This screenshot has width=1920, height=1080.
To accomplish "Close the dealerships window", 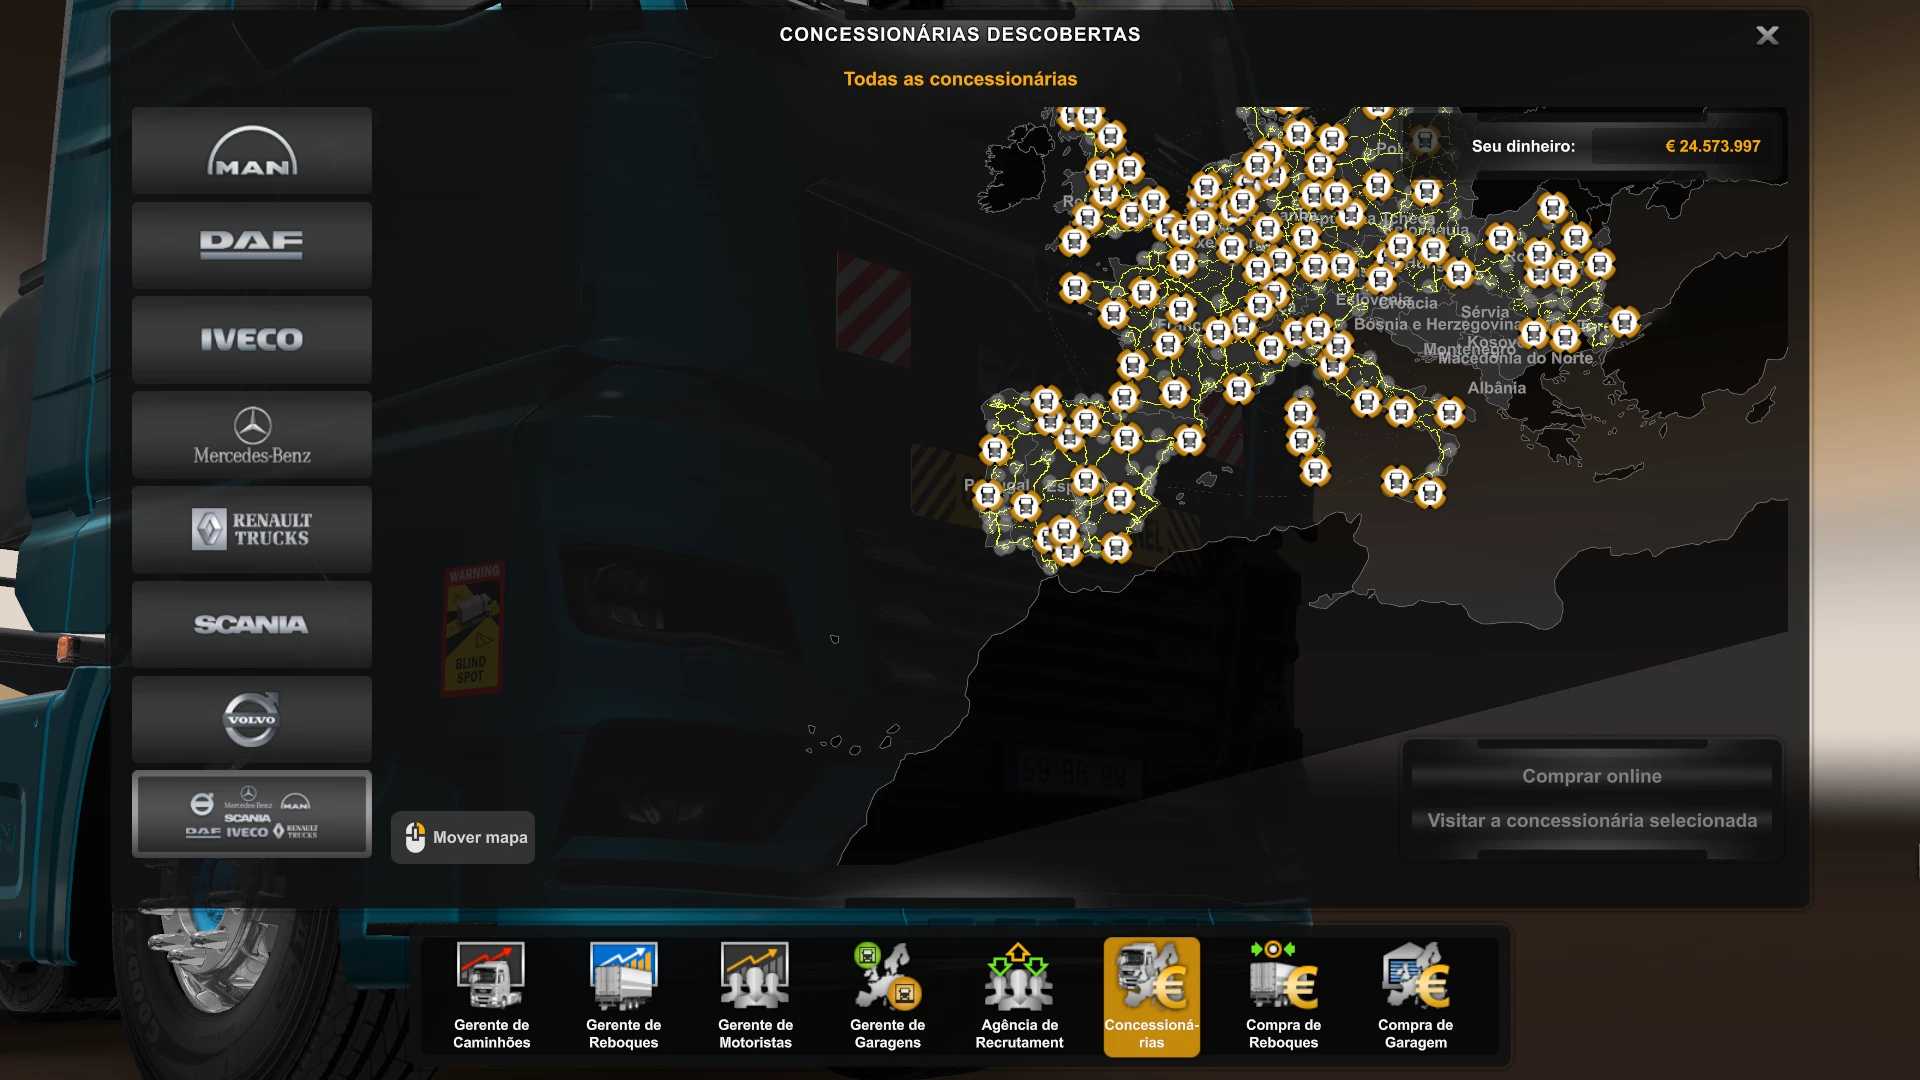I will [1767, 36].
